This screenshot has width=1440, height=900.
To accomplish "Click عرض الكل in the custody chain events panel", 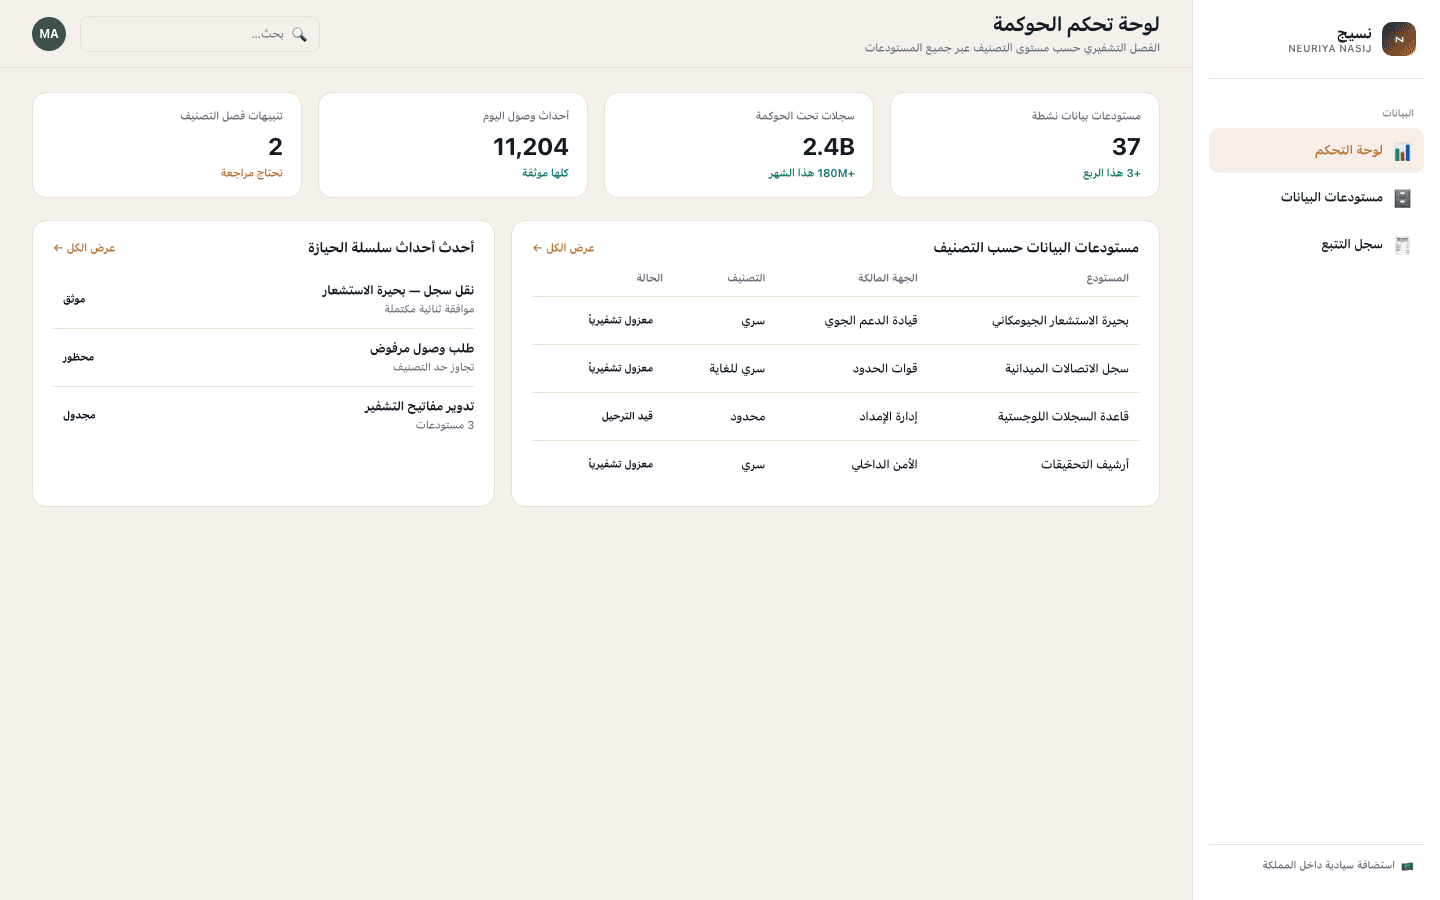I will click(85, 248).
